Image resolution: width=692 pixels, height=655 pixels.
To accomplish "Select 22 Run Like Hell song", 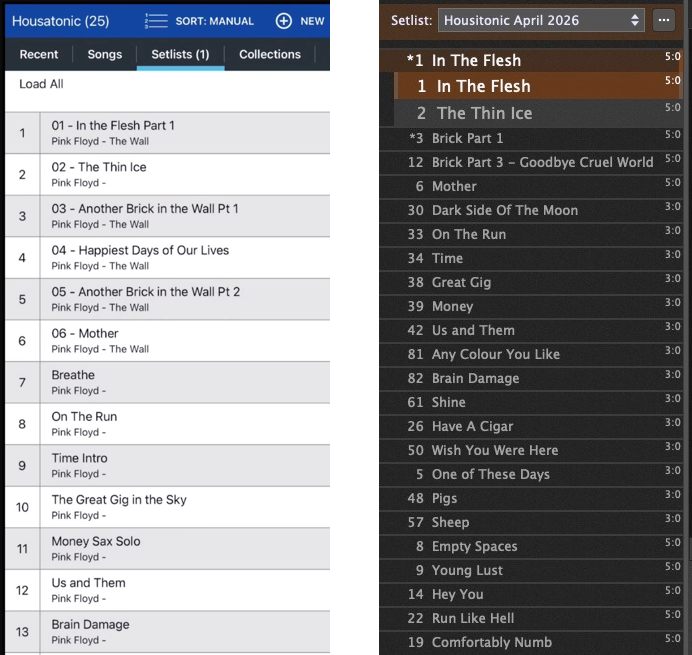I will click(531, 618).
